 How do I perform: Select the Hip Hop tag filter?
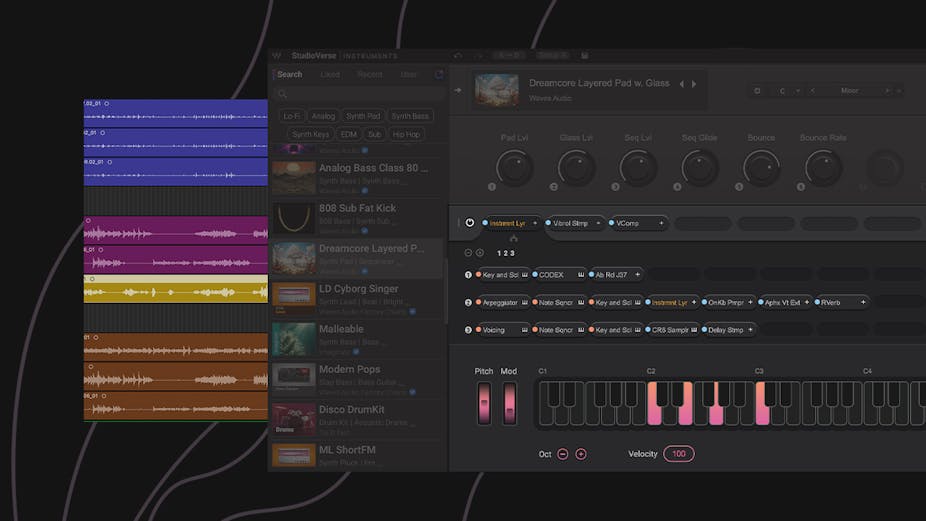406,134
